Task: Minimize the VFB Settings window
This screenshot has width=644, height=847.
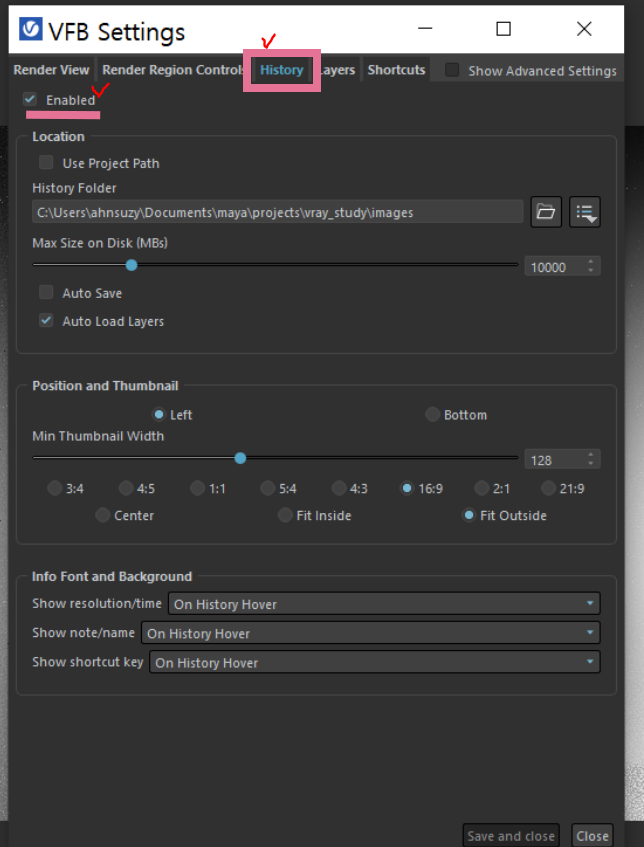Action: 425,29
